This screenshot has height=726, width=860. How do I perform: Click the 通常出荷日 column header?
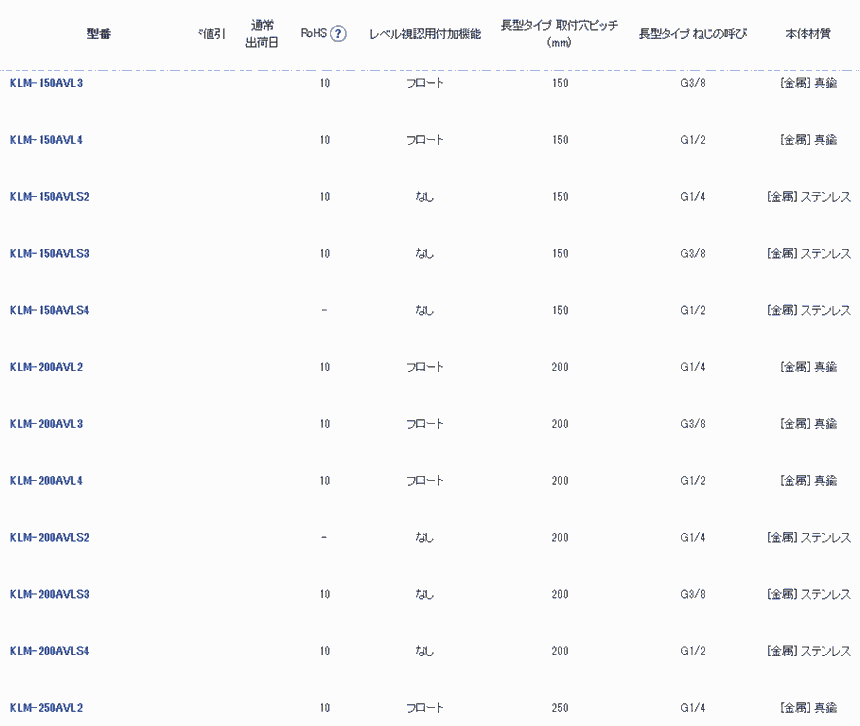tap(260, 34)
